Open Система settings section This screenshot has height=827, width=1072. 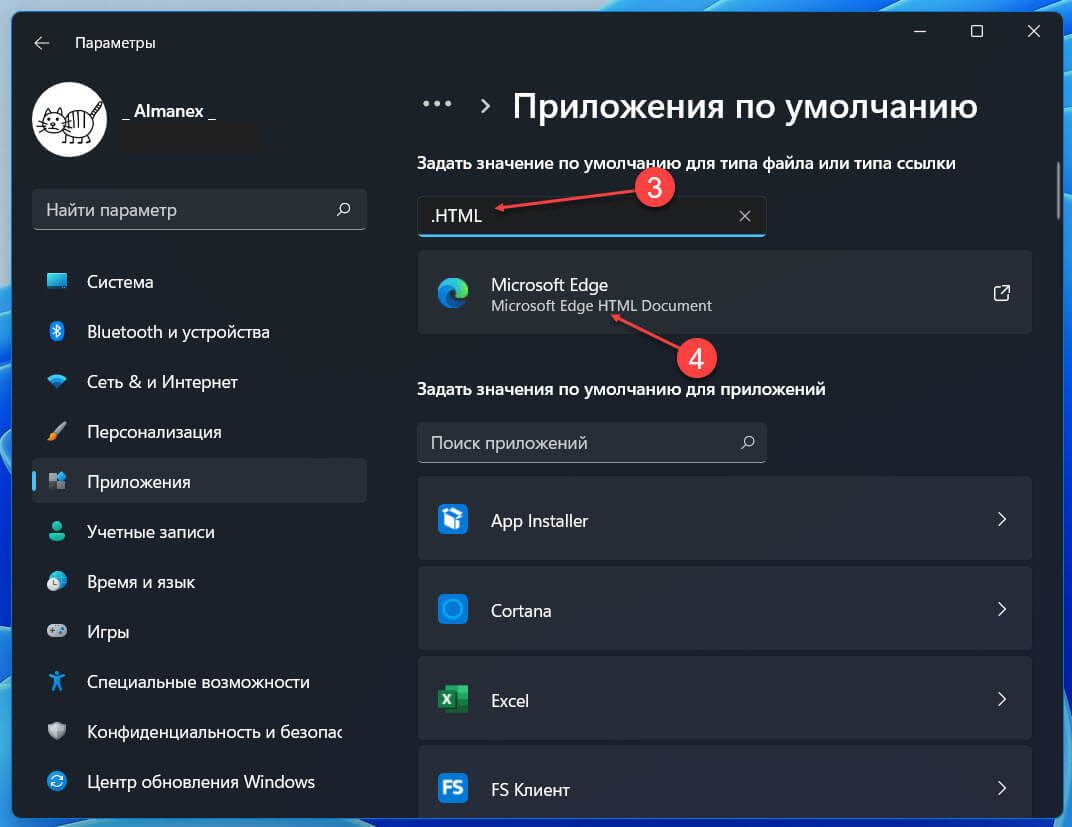tap(199, 282)
